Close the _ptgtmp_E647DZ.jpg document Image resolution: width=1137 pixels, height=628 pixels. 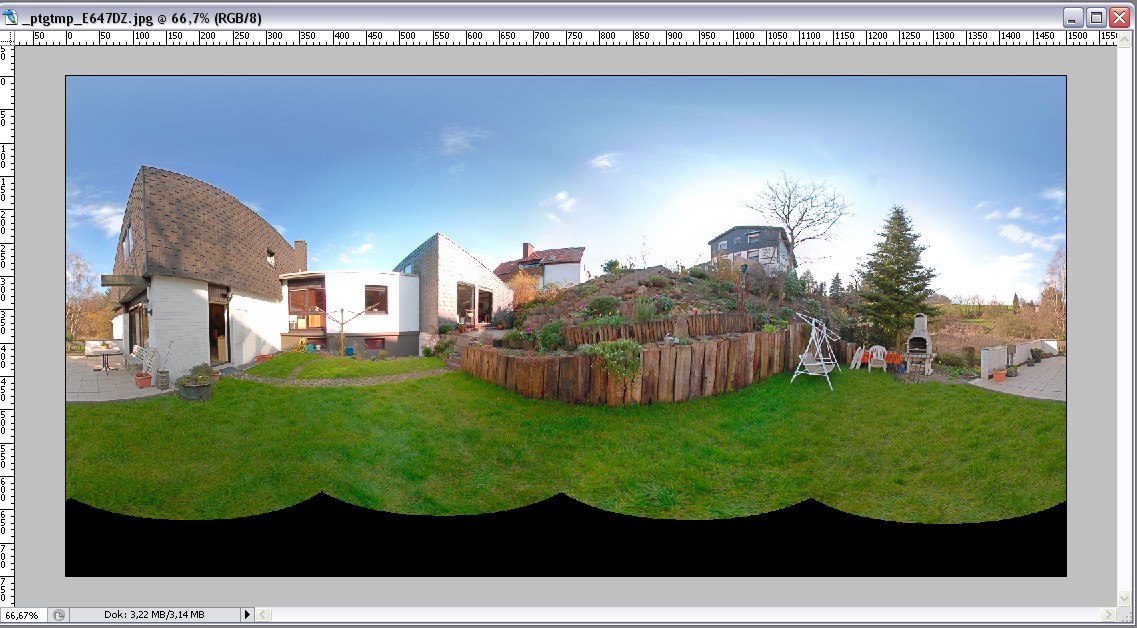point(1119,17)
